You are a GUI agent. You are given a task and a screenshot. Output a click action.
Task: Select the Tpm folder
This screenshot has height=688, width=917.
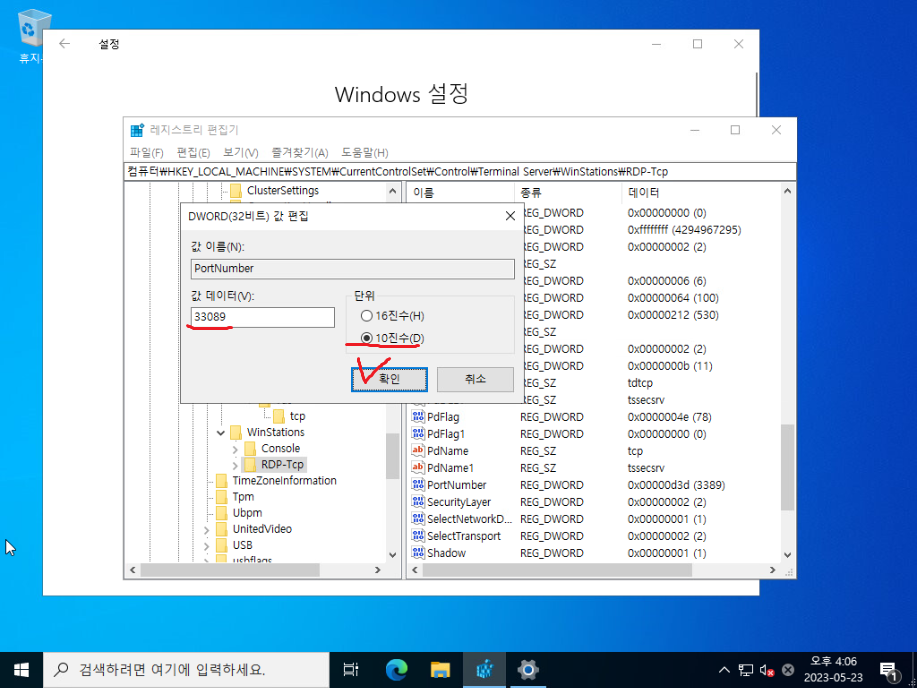pyautogui.click(x=243, y=497)
